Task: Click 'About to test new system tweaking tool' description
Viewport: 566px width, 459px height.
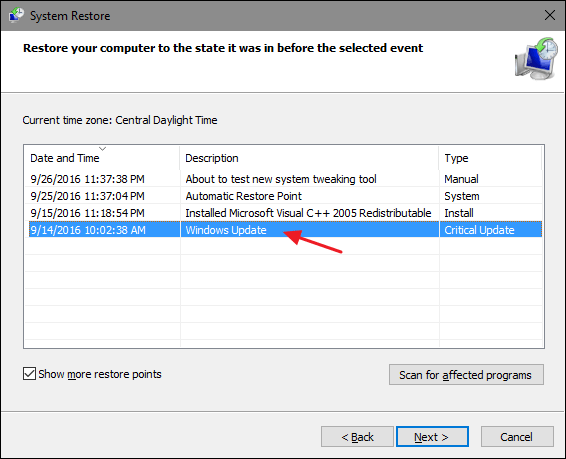Action: point(281,179)
